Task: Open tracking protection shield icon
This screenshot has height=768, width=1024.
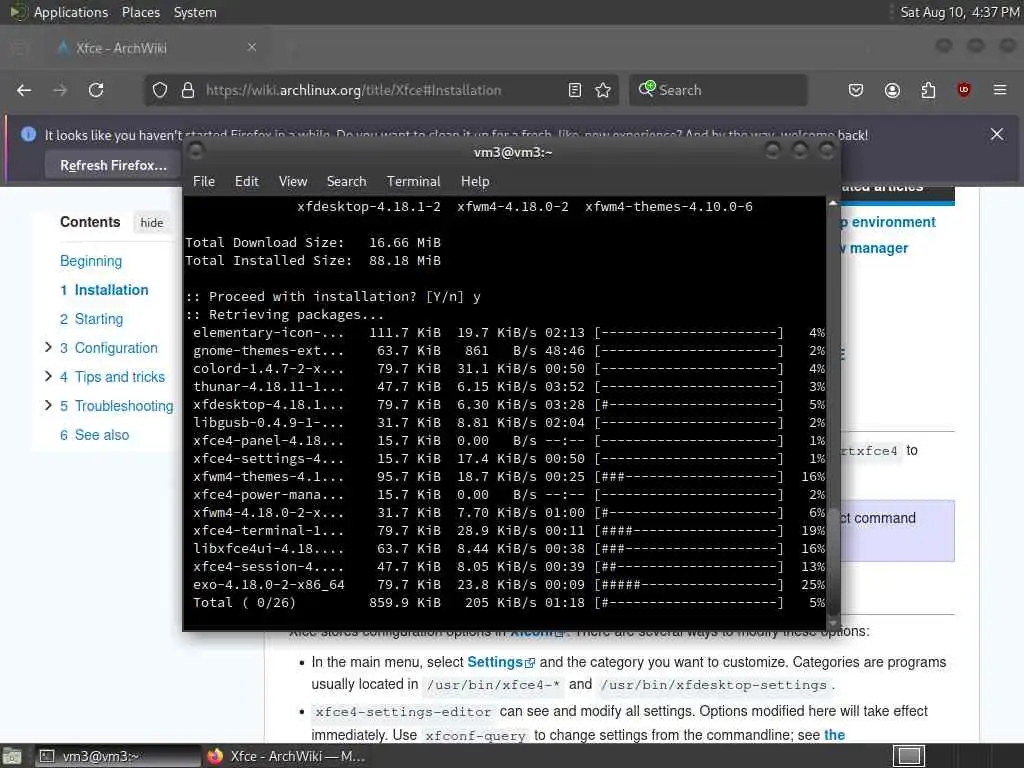Action: [x=160, y=90]
